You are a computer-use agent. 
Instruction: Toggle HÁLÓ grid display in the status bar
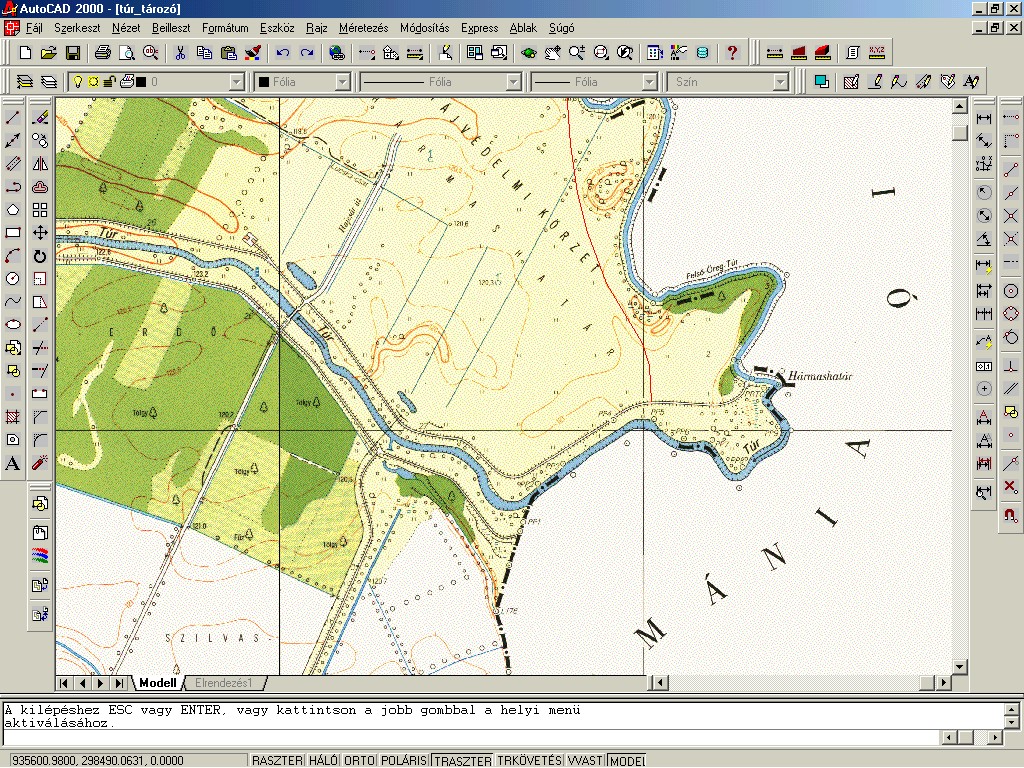click(x=323, y=761)
